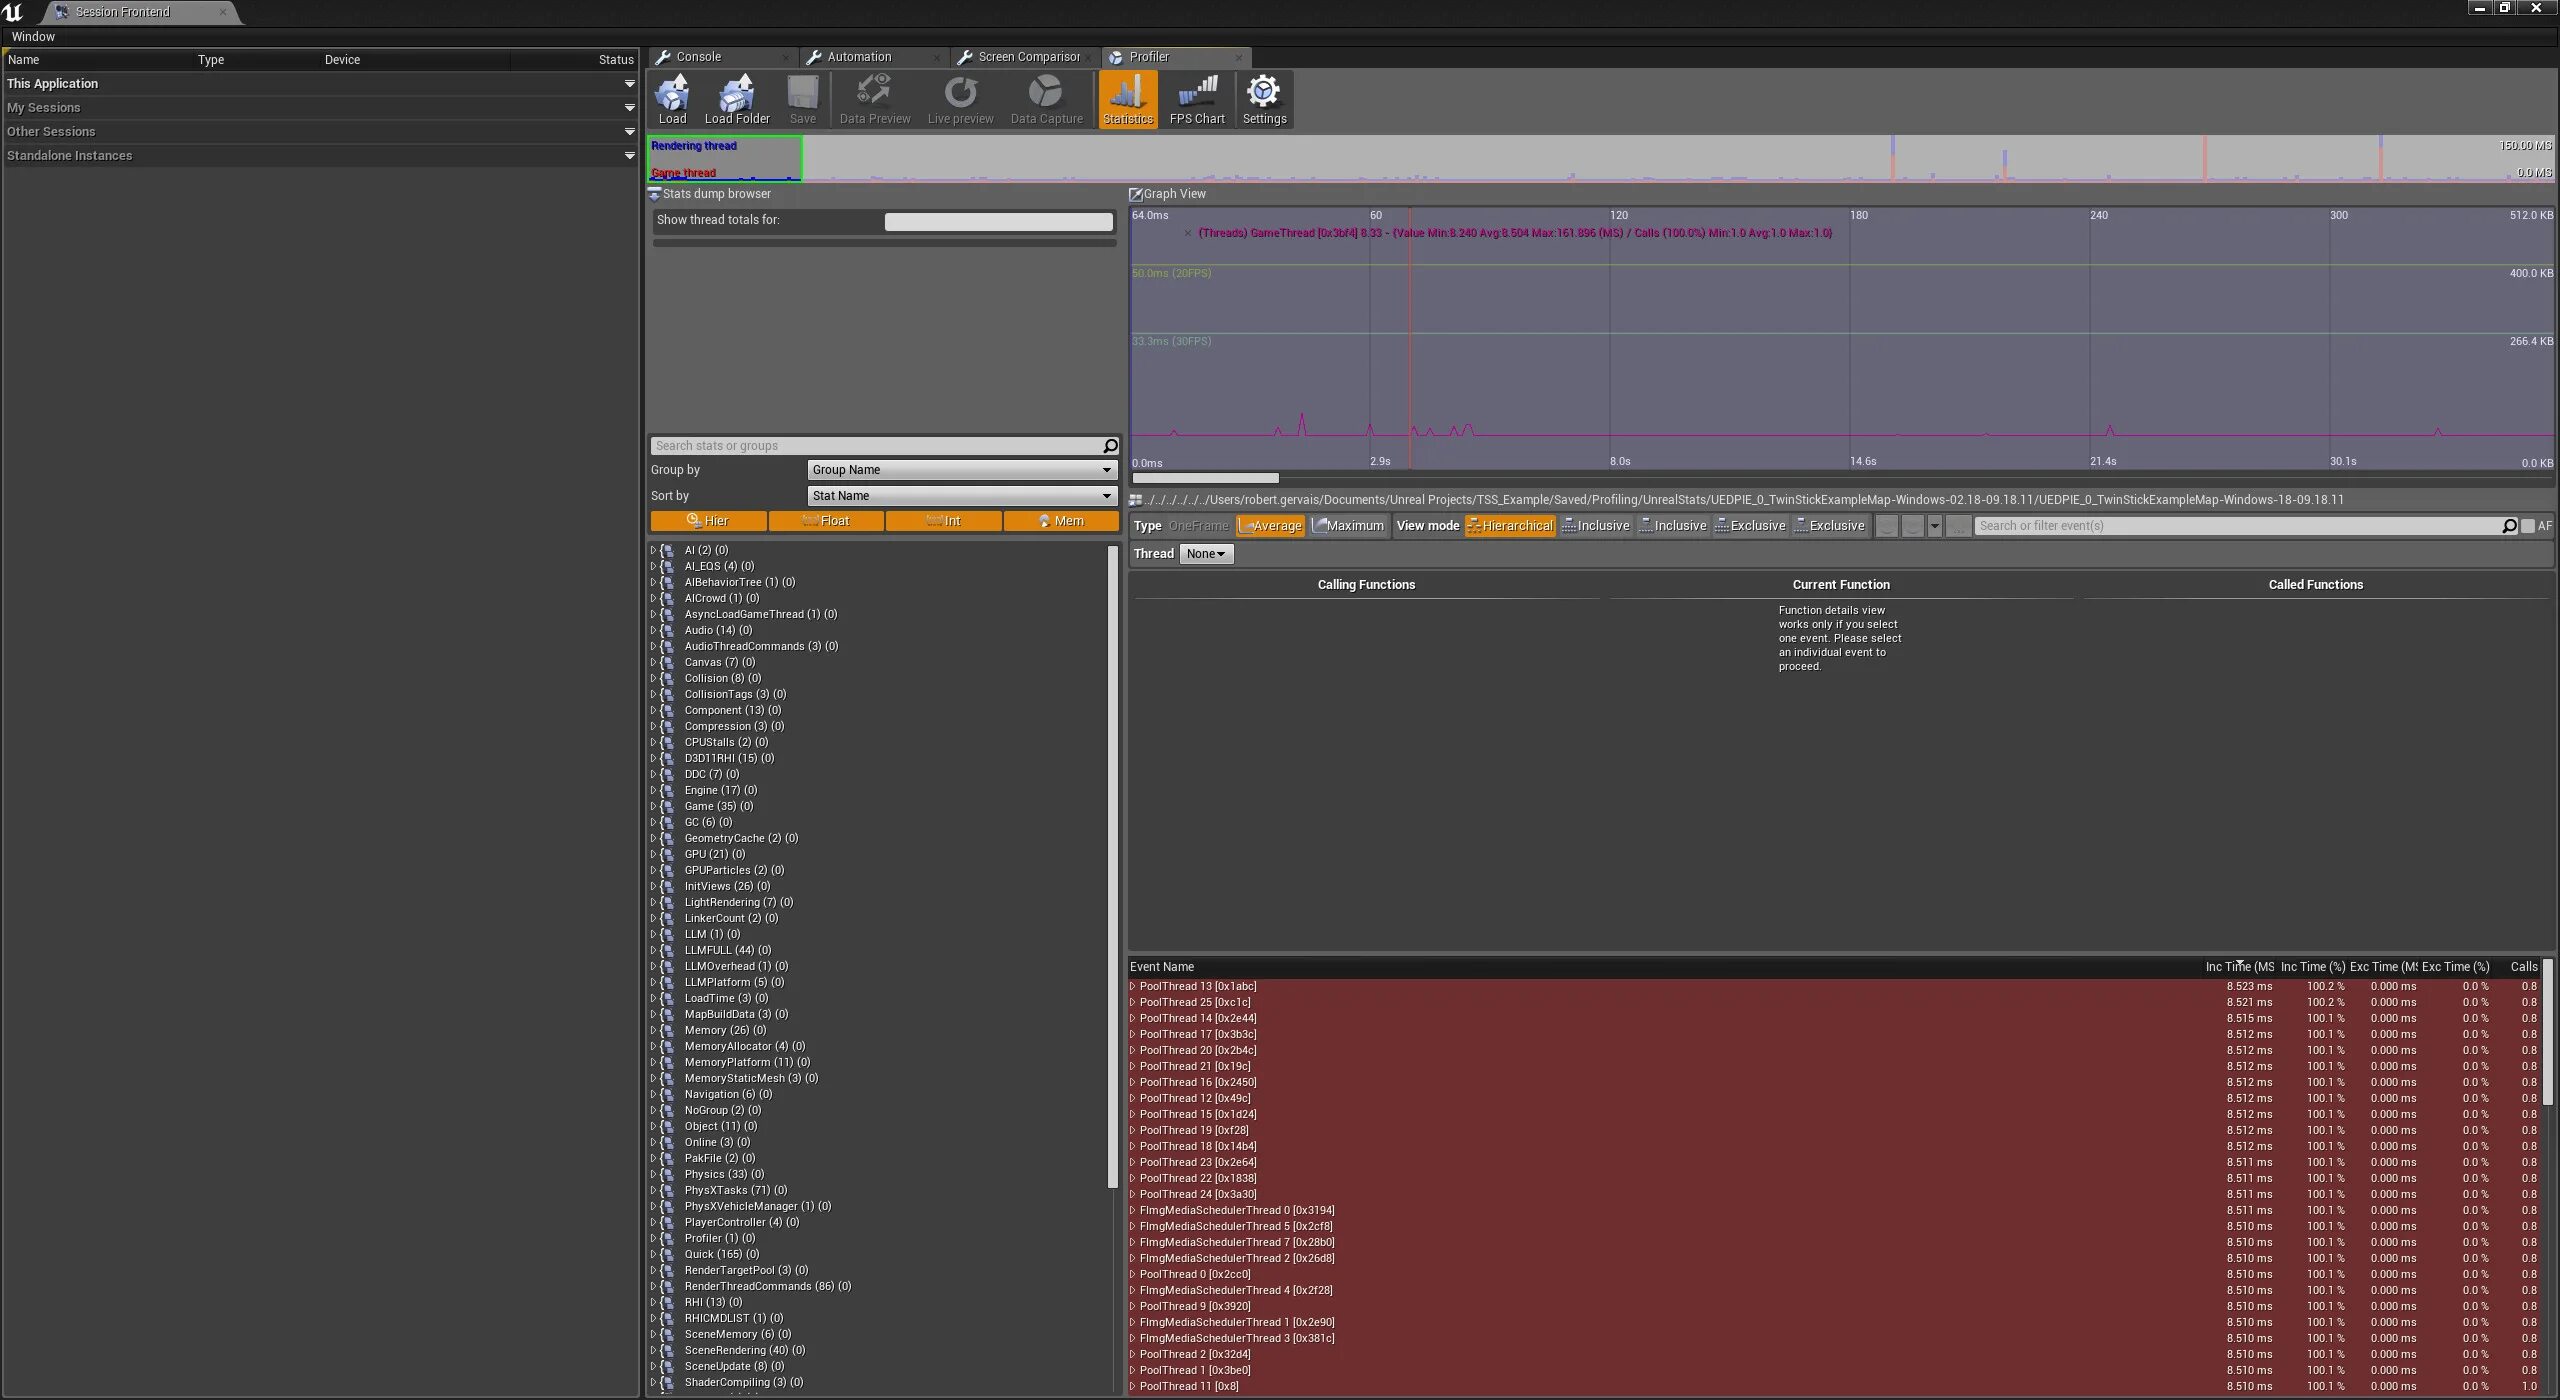Open the Data Preview tool
The height and width of the screenshot is (1400, 2560).
pyautogui.click(x=873, y=99)
